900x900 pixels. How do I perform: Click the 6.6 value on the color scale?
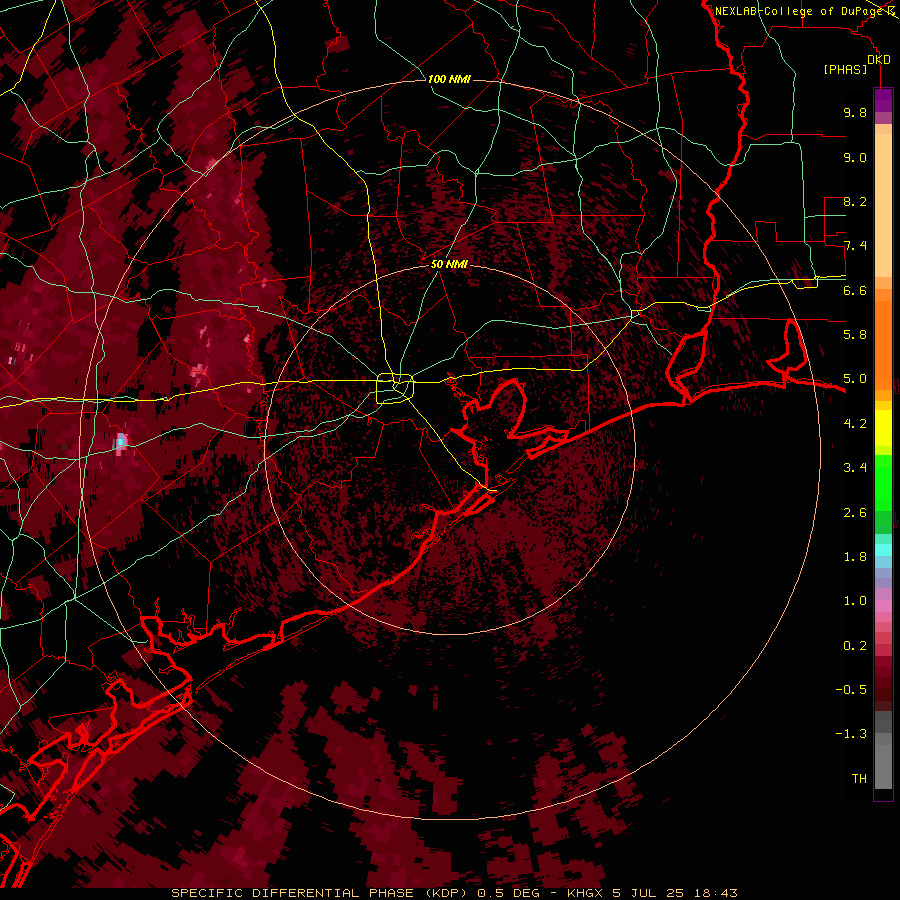coord(855,290)
